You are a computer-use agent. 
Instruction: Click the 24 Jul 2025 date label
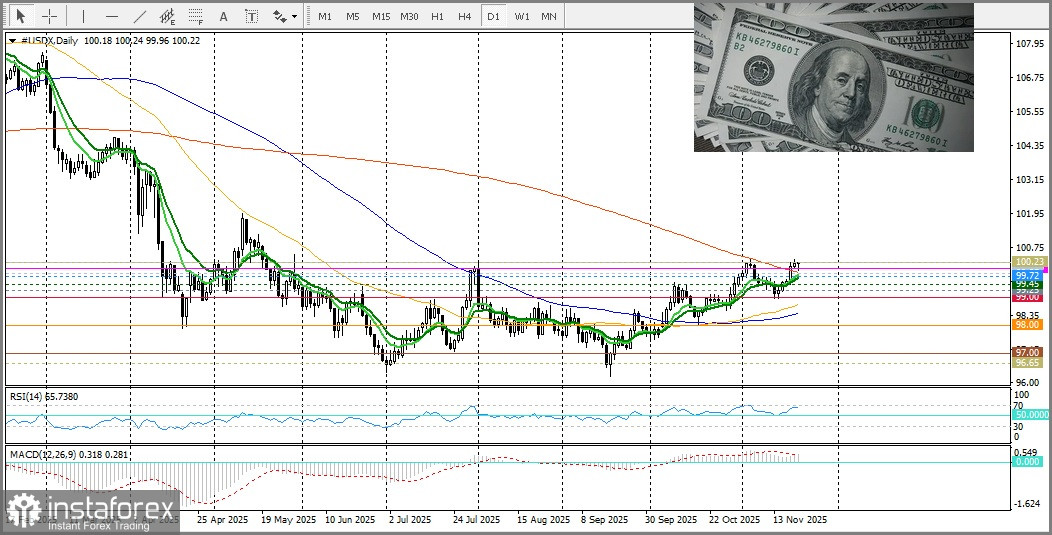click(476, 520)
